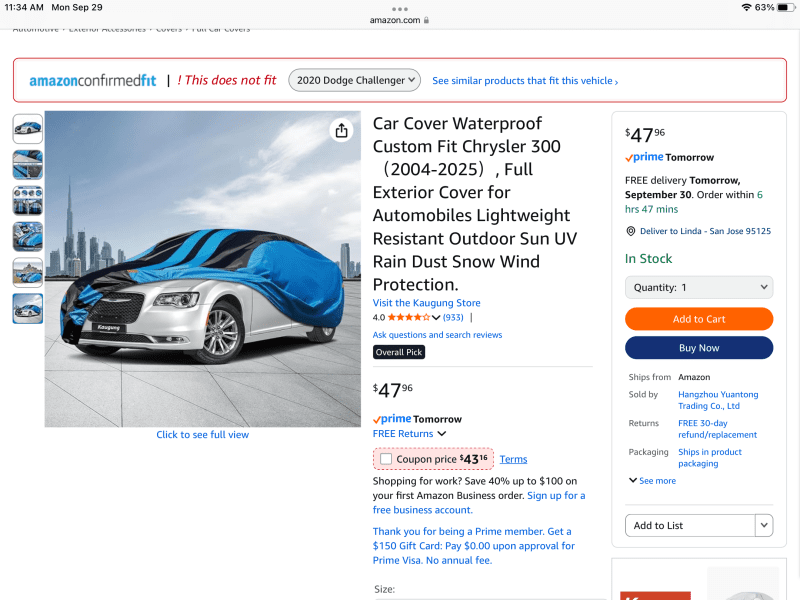Screen dimensions: 800x600
Task: Open coupon Terms link
Action: click(513, 459)
